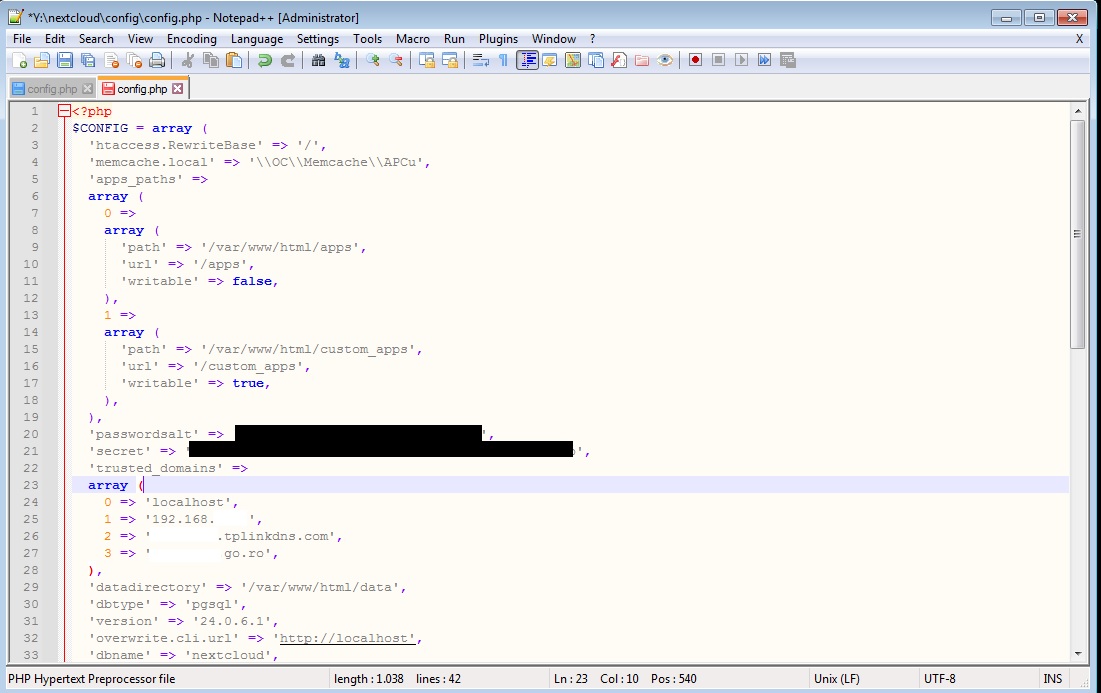Open the Tools menu

click(367, 39)
